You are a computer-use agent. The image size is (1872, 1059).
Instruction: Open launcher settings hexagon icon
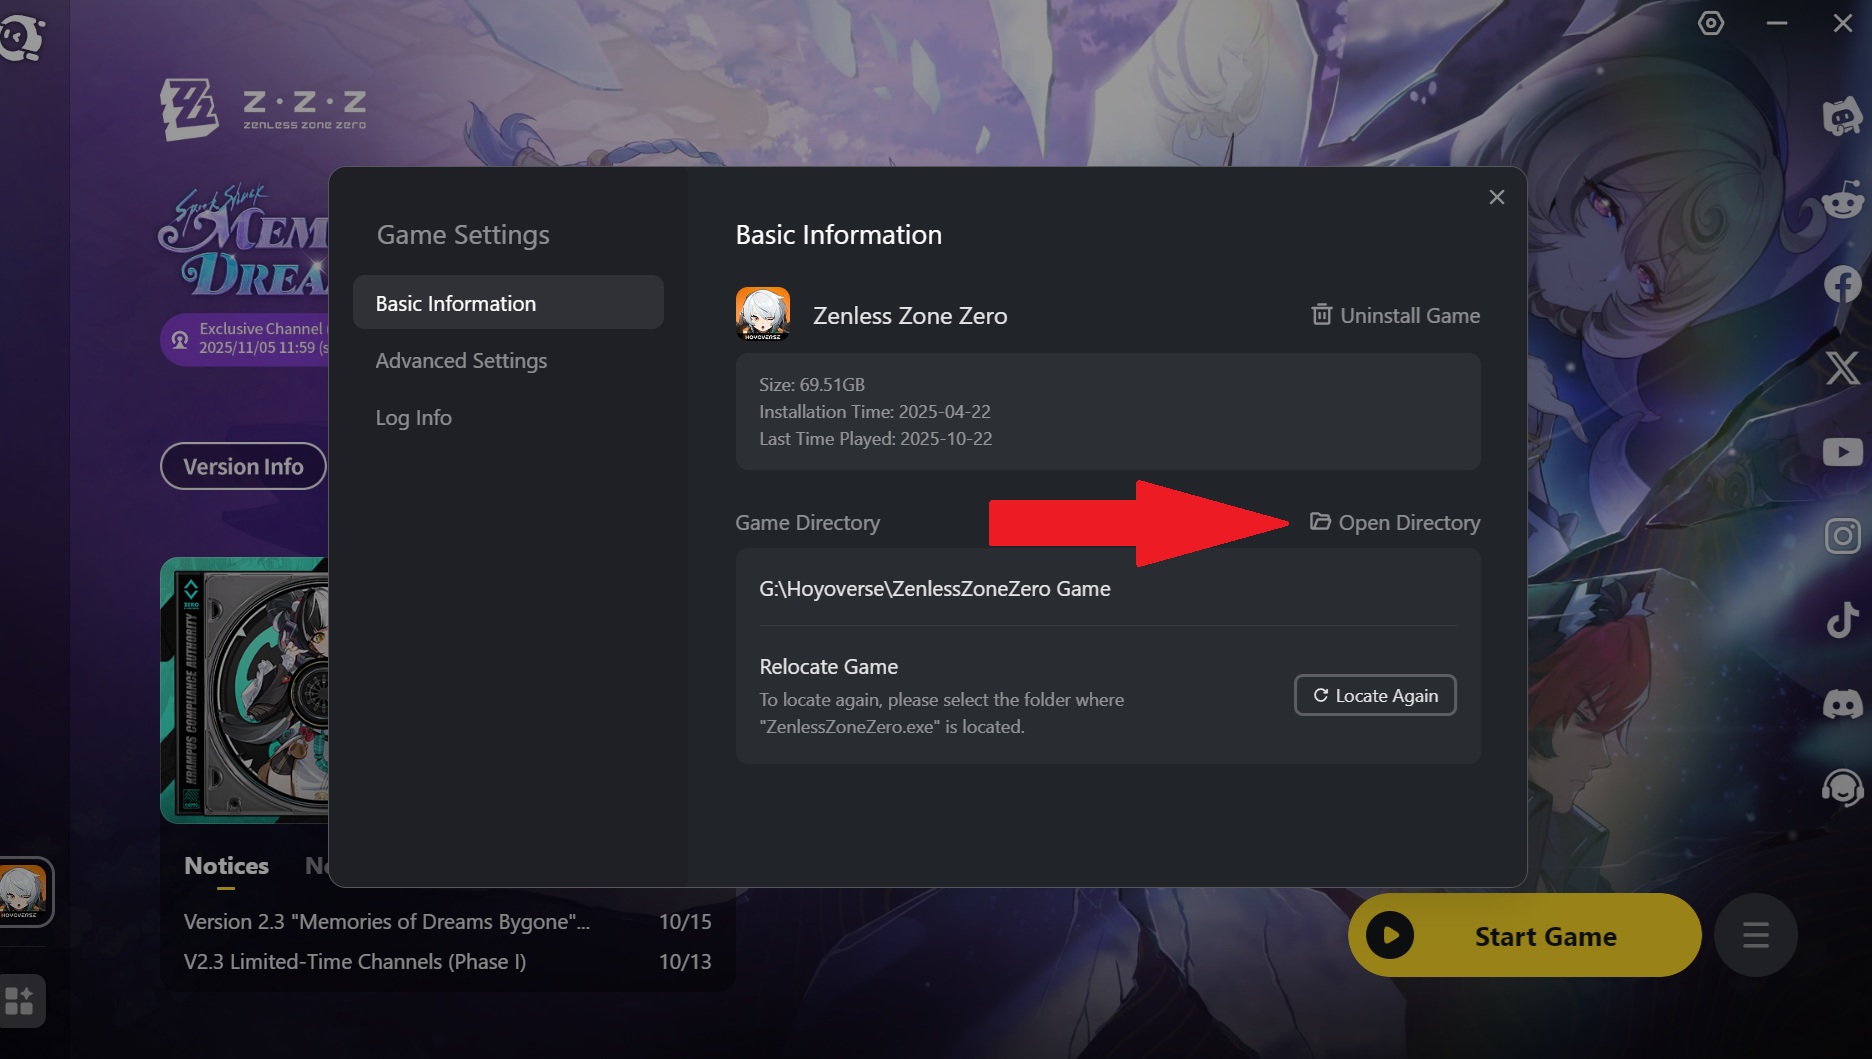point(1711,23)
